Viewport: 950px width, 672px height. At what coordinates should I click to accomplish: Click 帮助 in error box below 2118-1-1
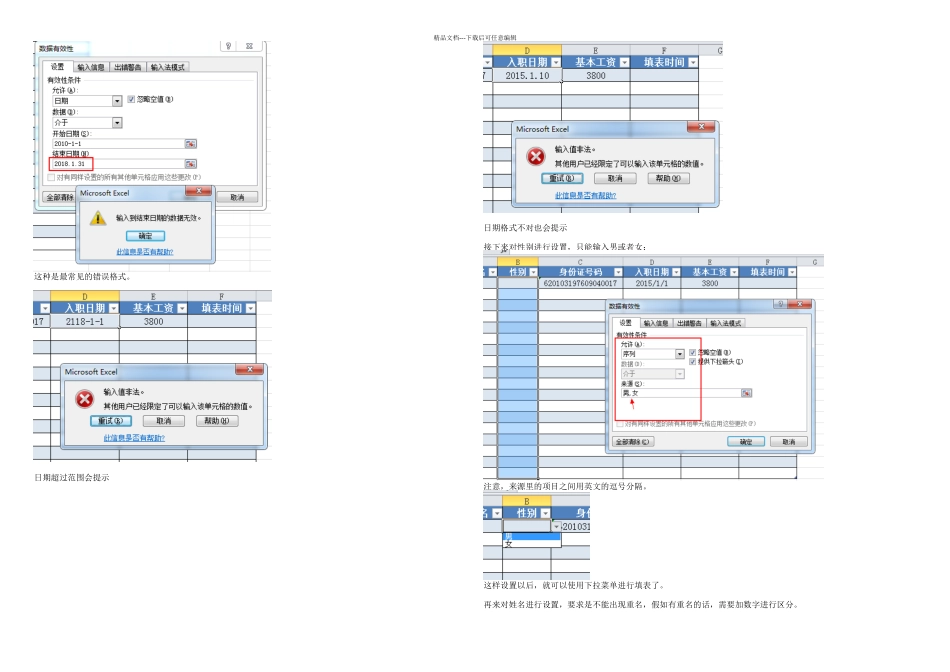pos(217,421)
